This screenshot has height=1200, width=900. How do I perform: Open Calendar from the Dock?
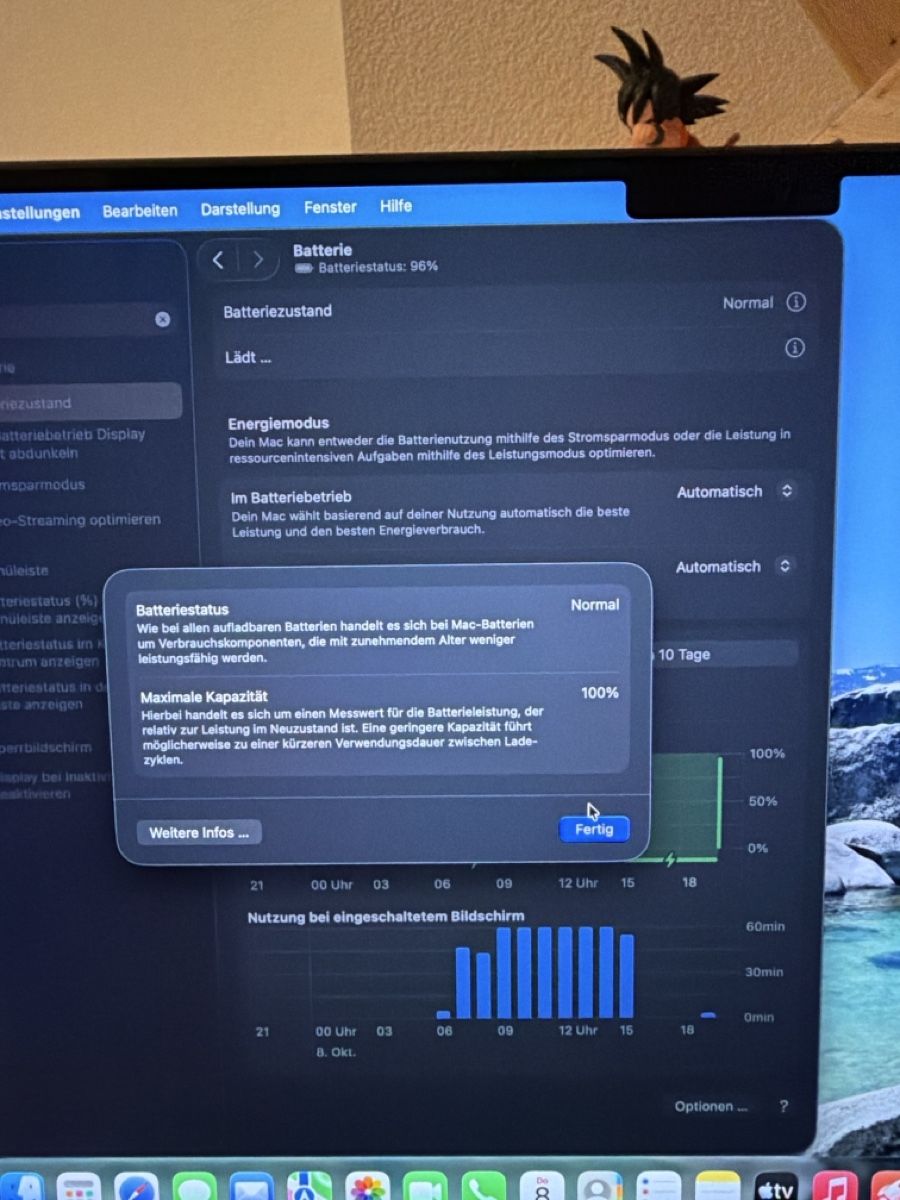[542, 1188]
